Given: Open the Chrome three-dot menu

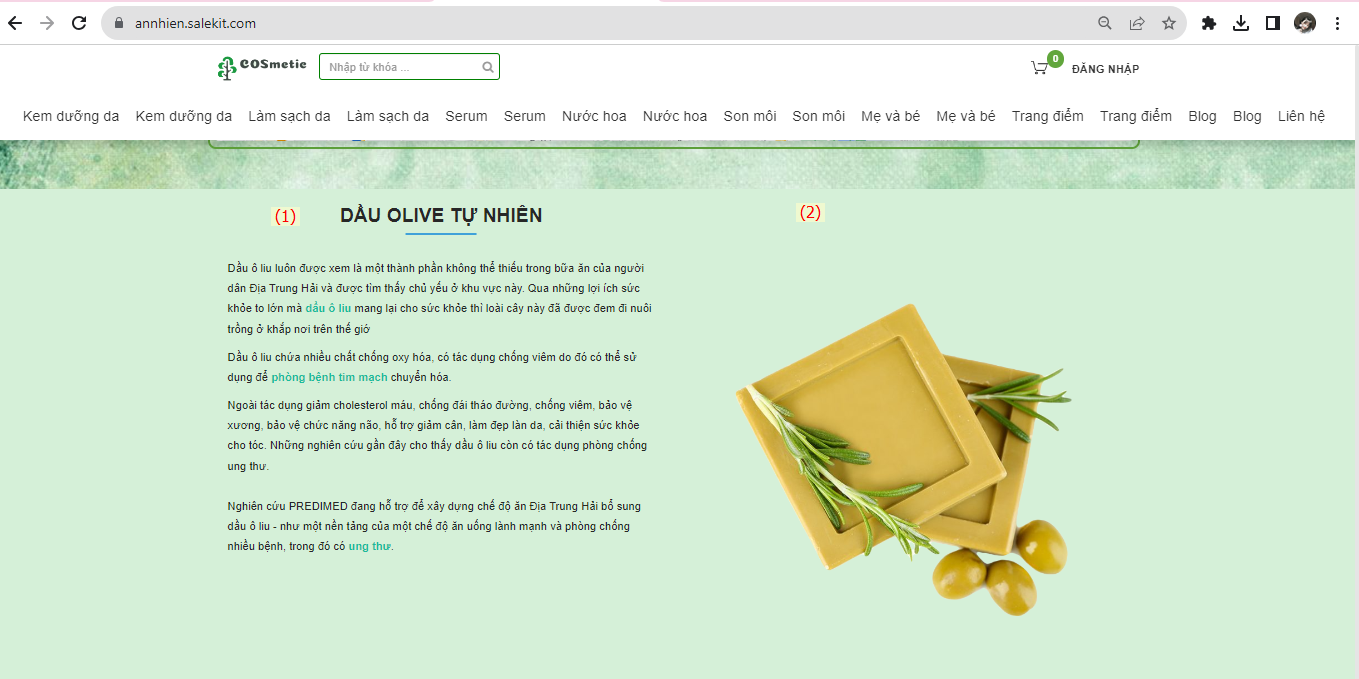Looking at the screenshot, I should tap(1338, 23).
